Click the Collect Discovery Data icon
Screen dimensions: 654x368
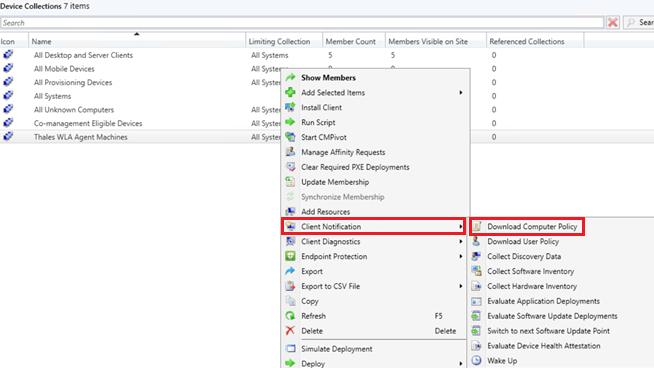pyautogui.click(x=476, y=256)
